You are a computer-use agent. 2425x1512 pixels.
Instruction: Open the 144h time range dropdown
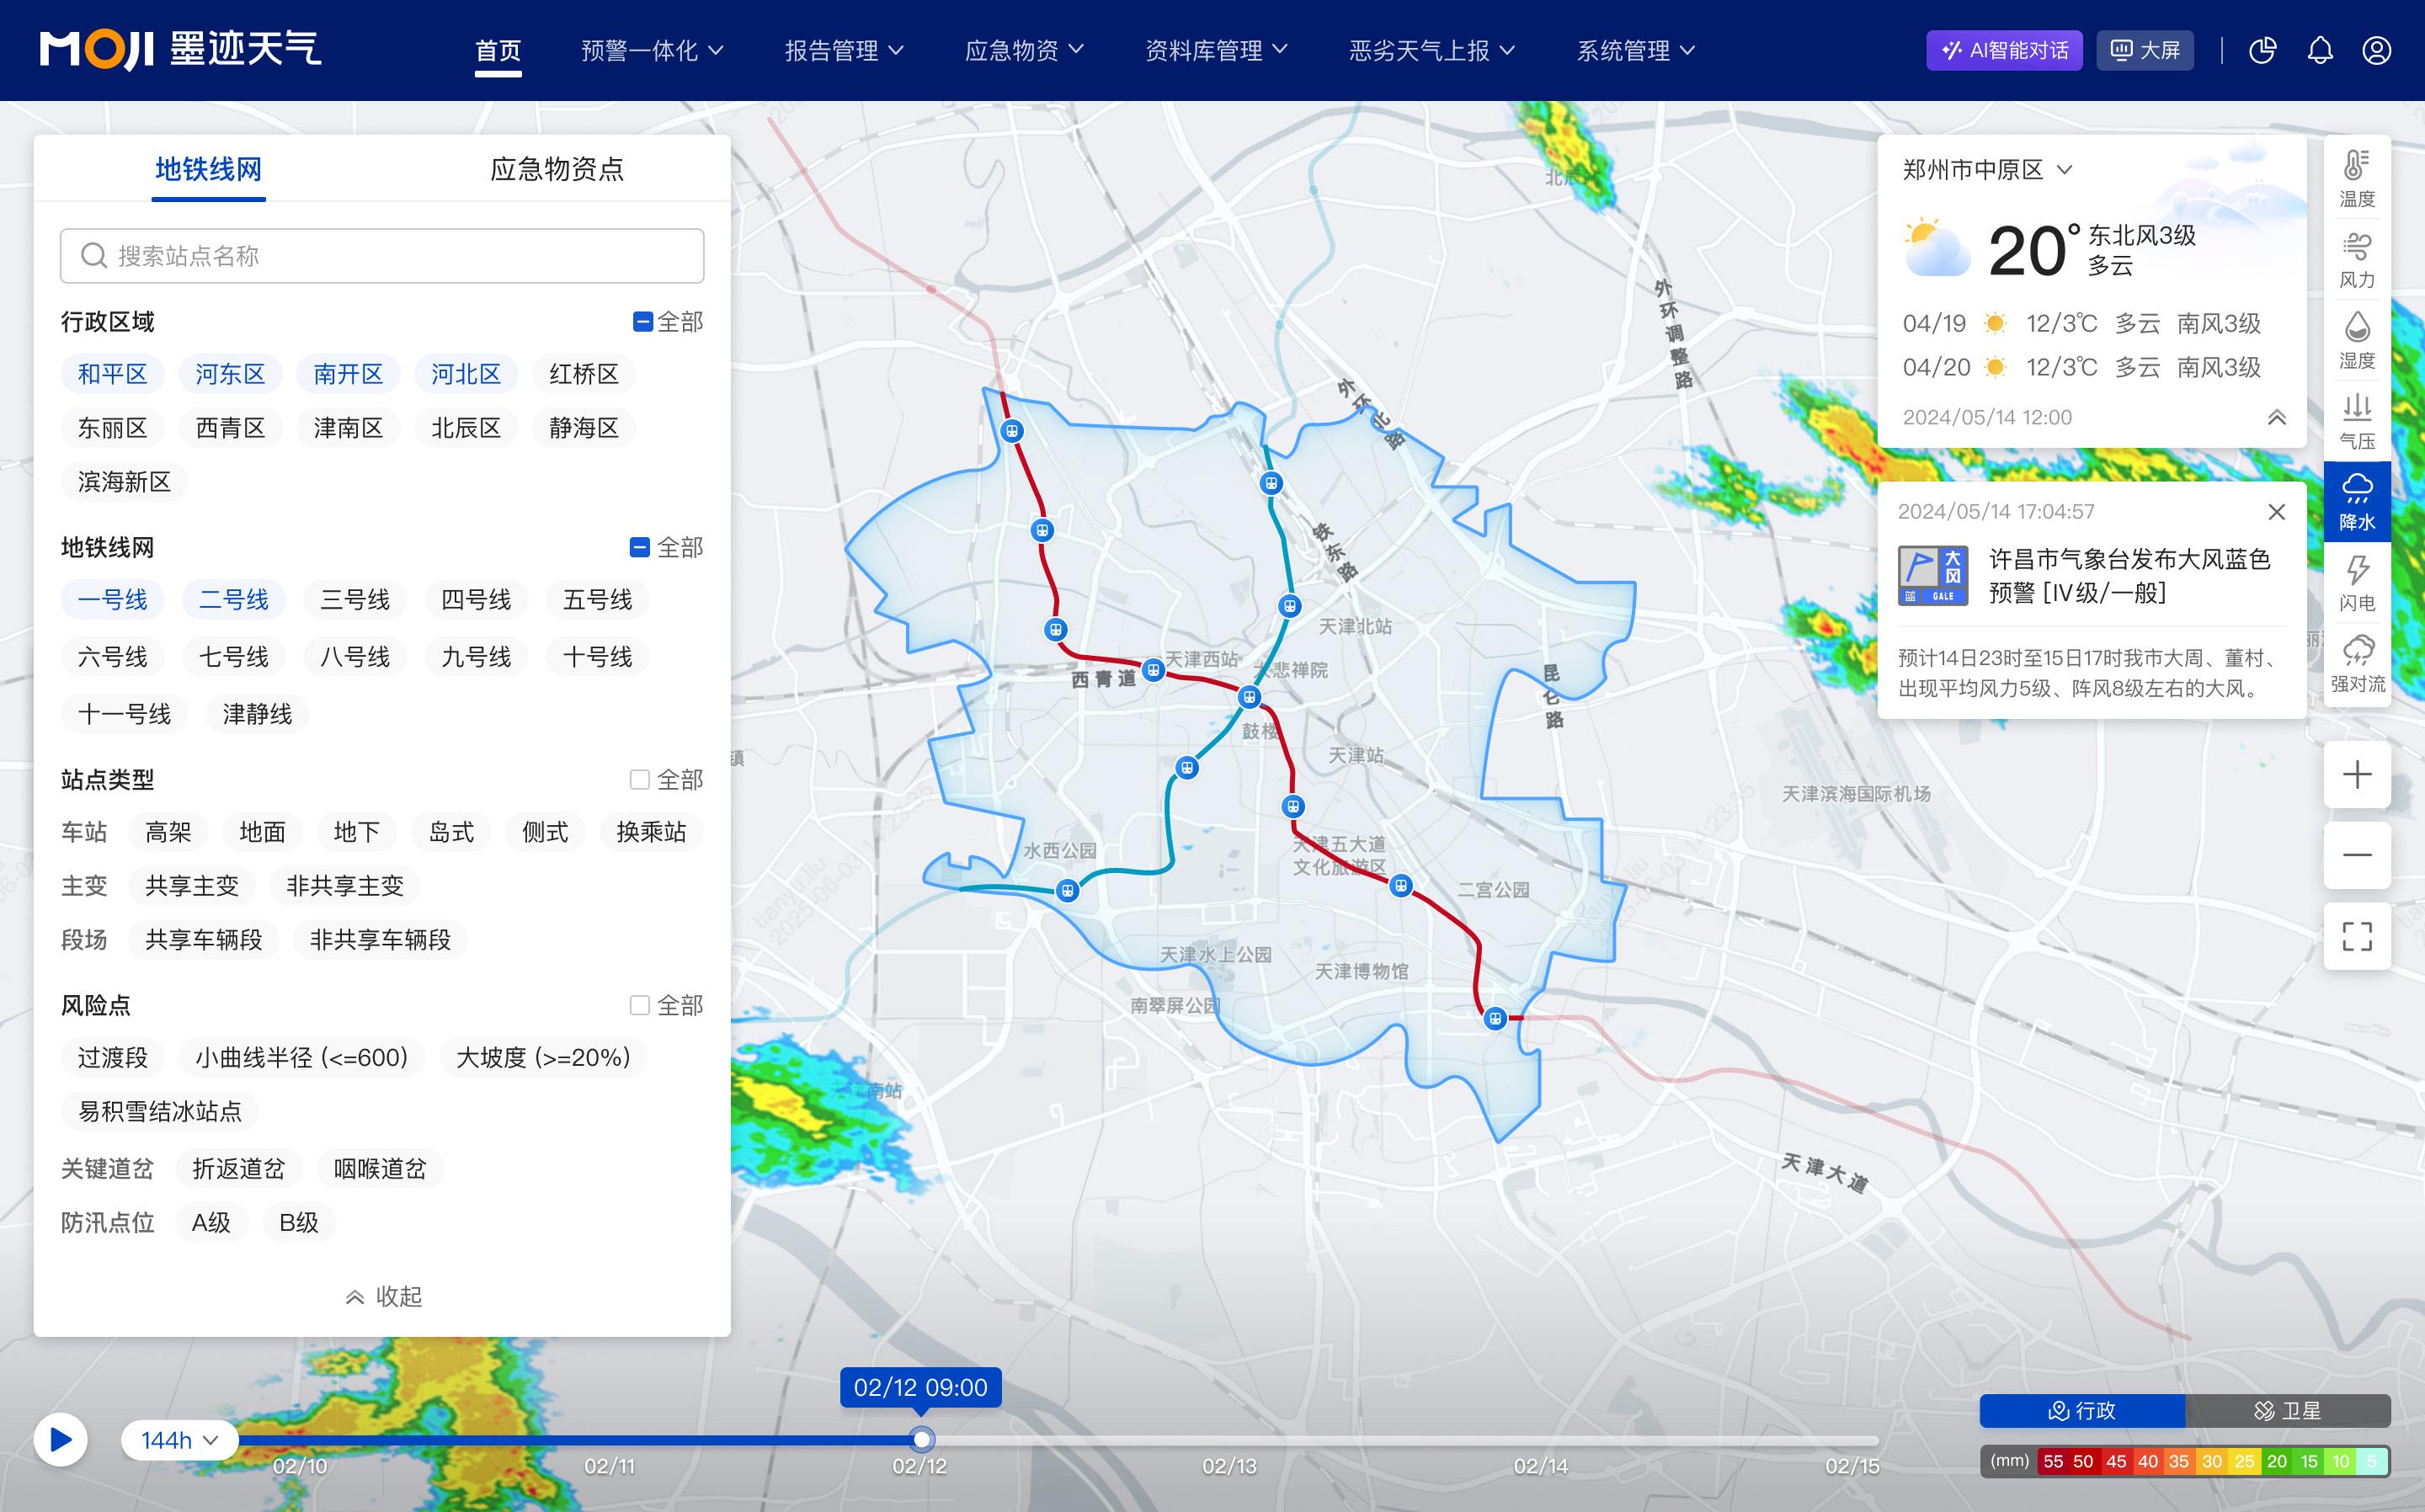tap(179, 1440)
